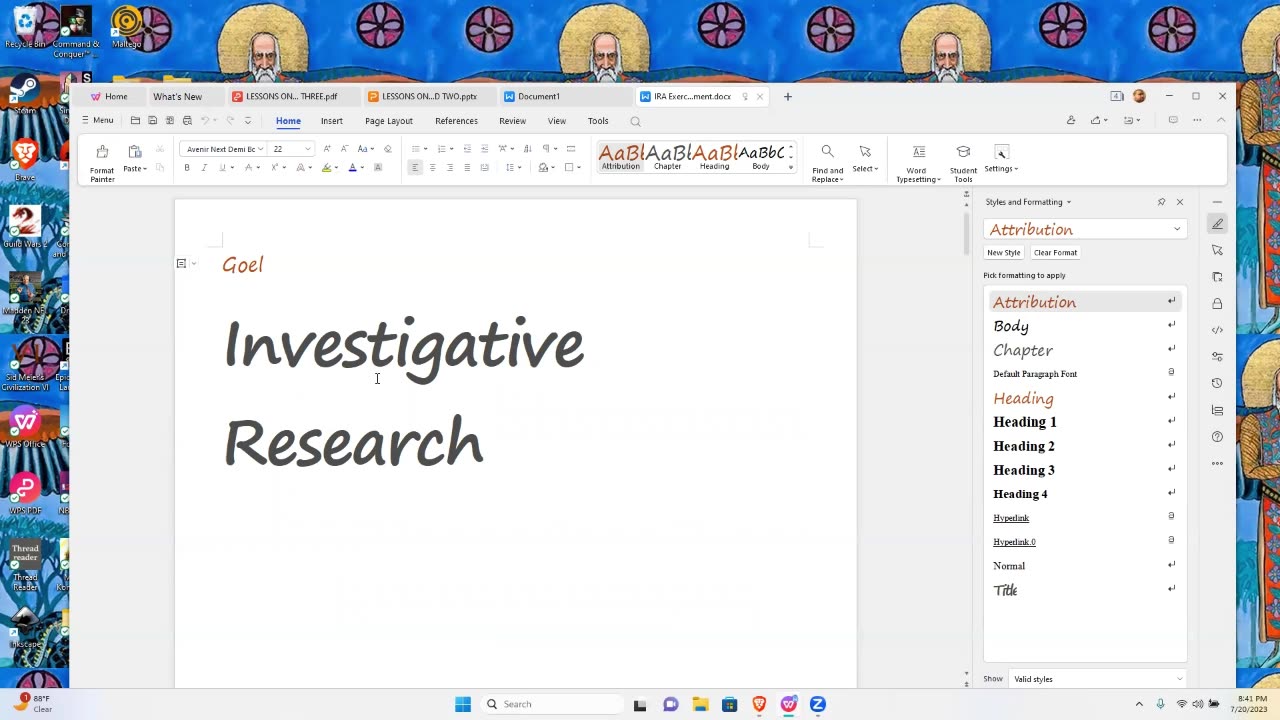Toggle Underline formatting
This screenshot has width=1280, height=720.
(x=222, y=168)
